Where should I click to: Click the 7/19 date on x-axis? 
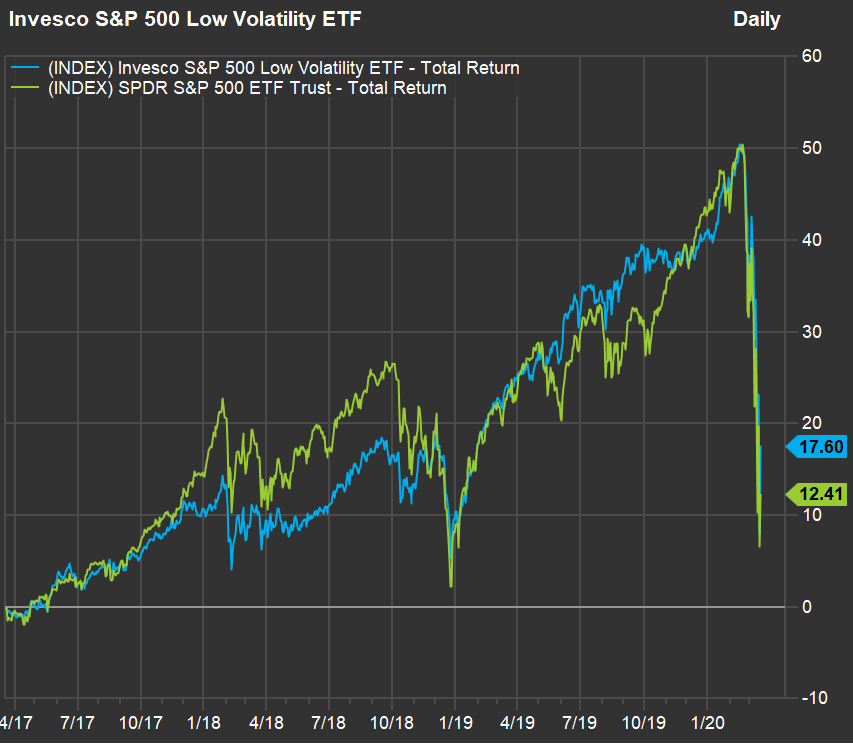tap(581, 721)
